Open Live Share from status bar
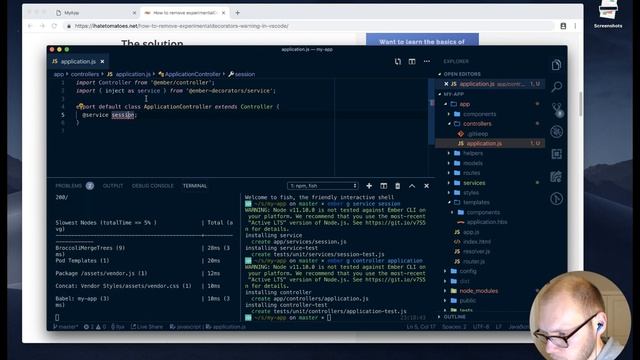Image resolution: width=640 pixels, height=360 pixels. click(x=147, y=327)
